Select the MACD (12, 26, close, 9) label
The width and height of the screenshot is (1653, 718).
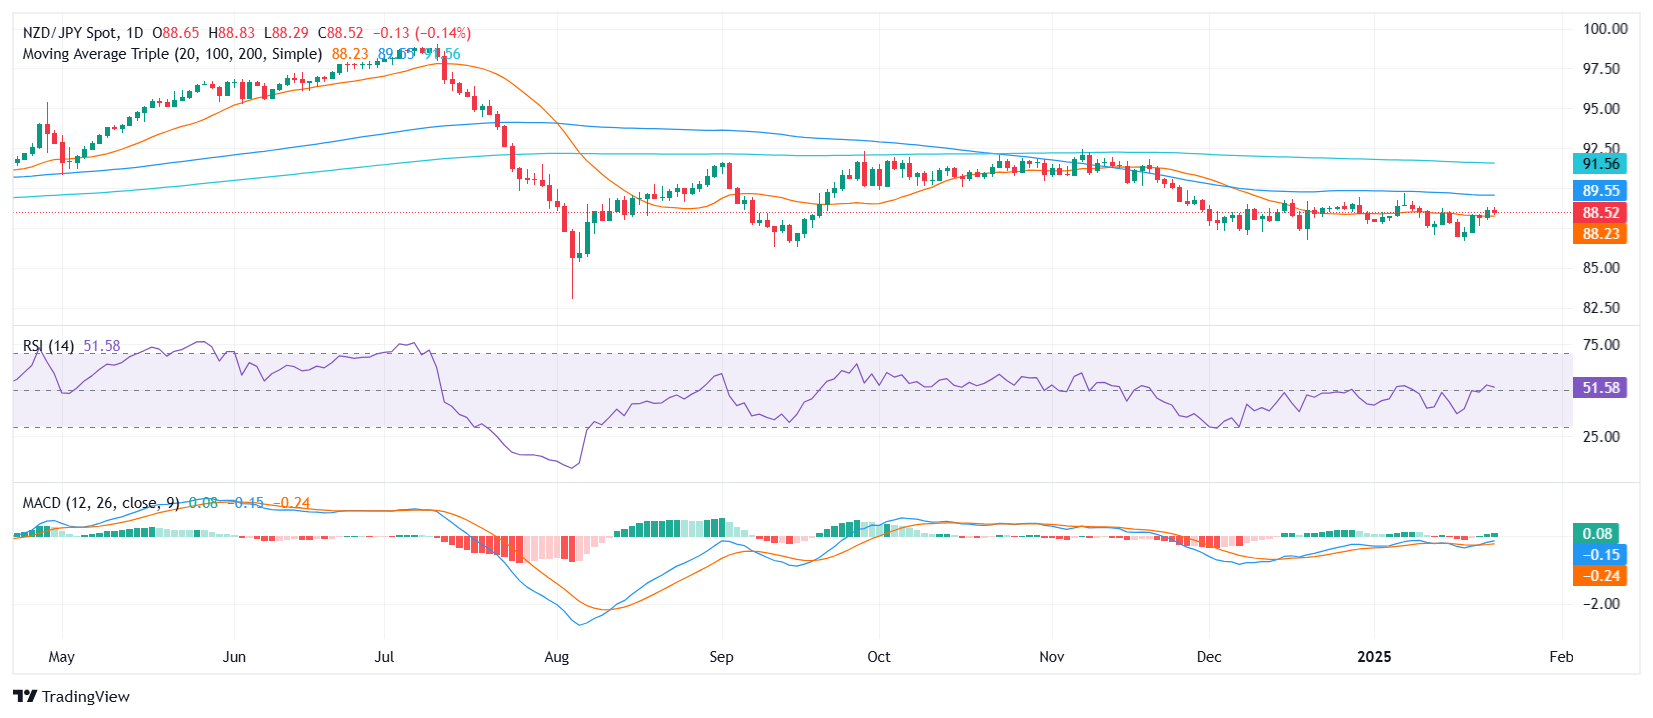(x=100, y=503)
